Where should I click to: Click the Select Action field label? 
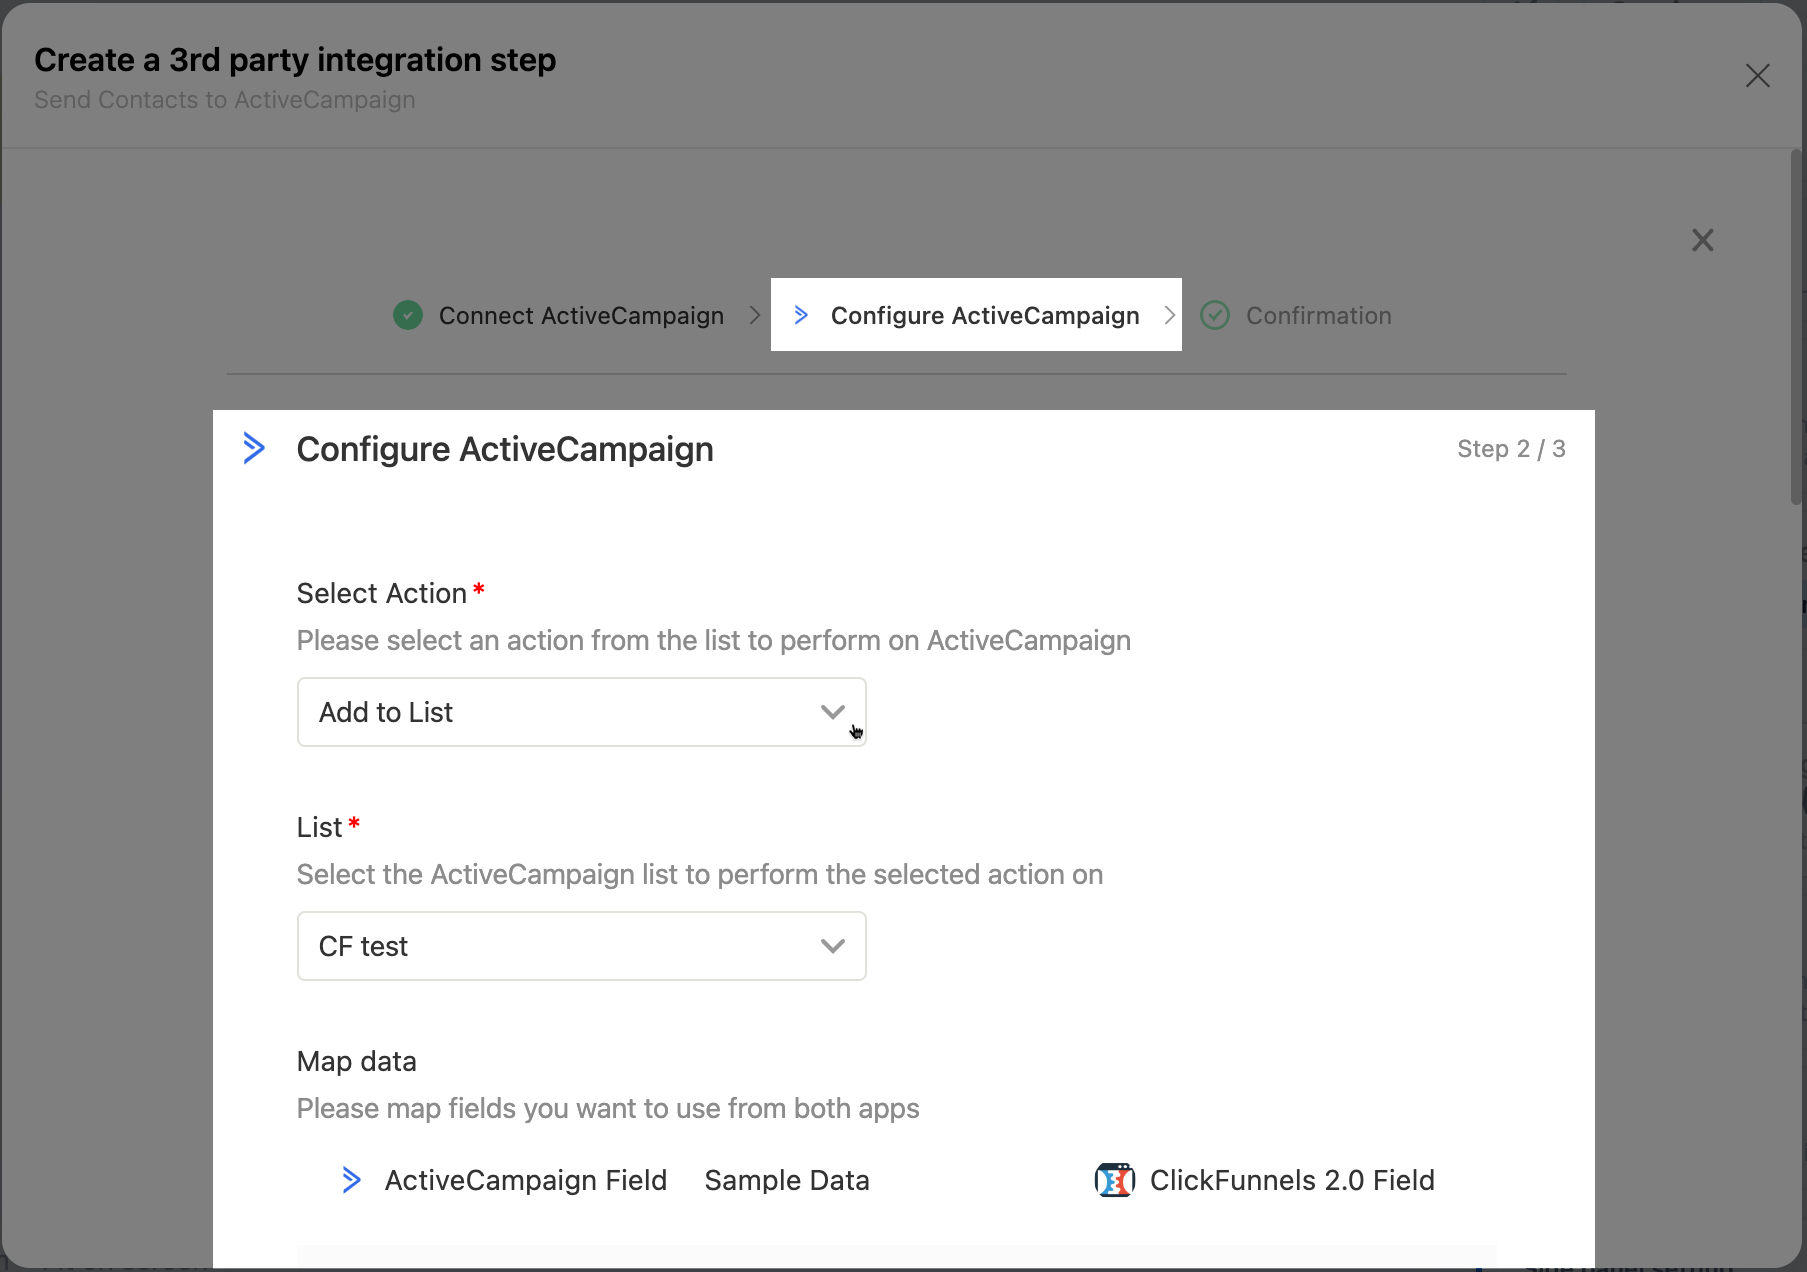382,593
